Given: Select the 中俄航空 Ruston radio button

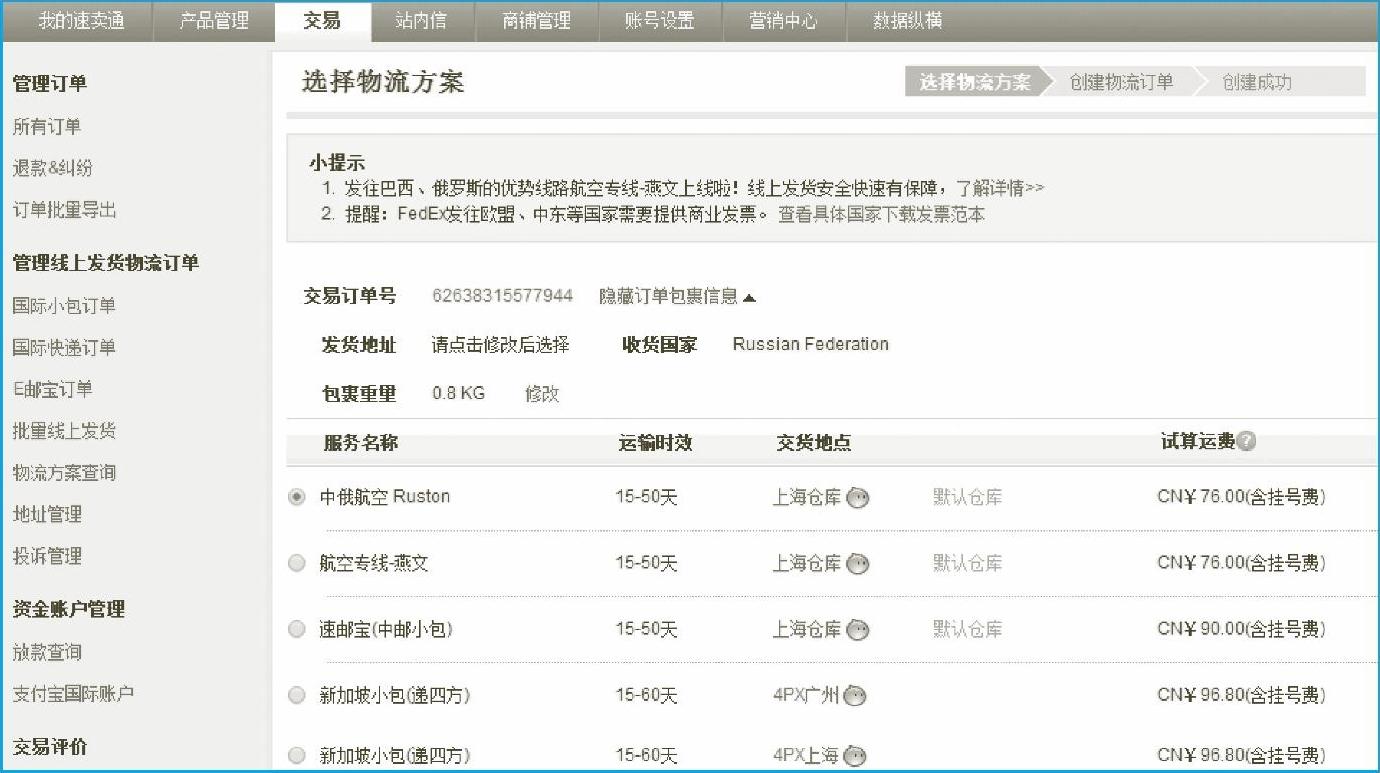Looking at the screenshot, I should 297,497.
